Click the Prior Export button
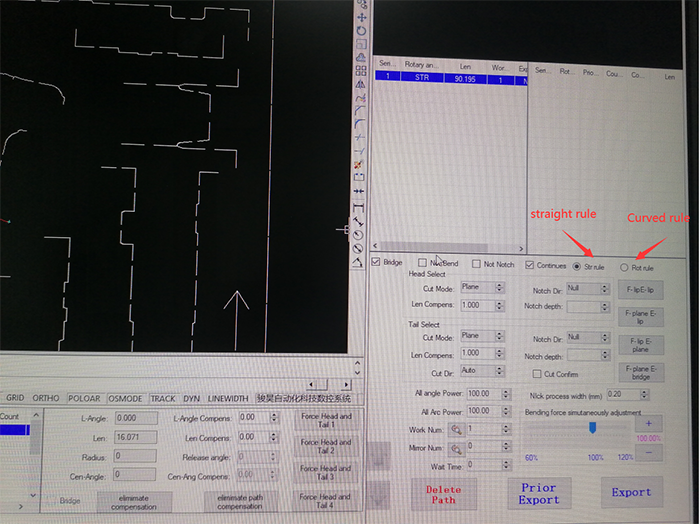The image size is (700, 524). (539, 493)
